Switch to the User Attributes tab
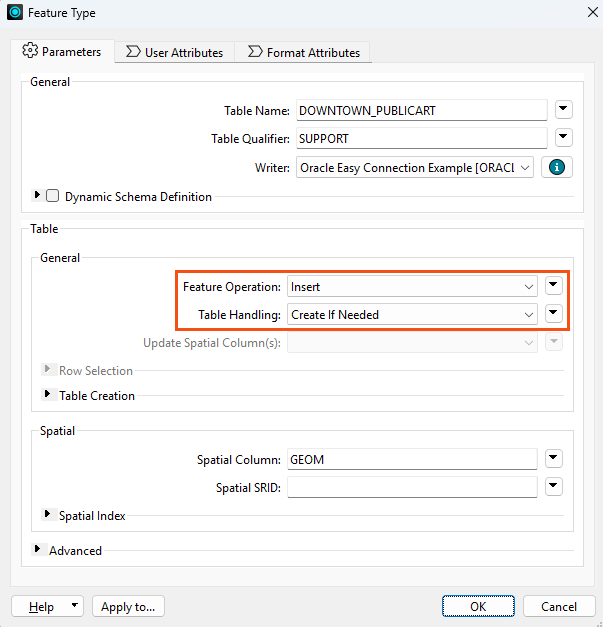603x627 pixels. [x=174, y=52]
